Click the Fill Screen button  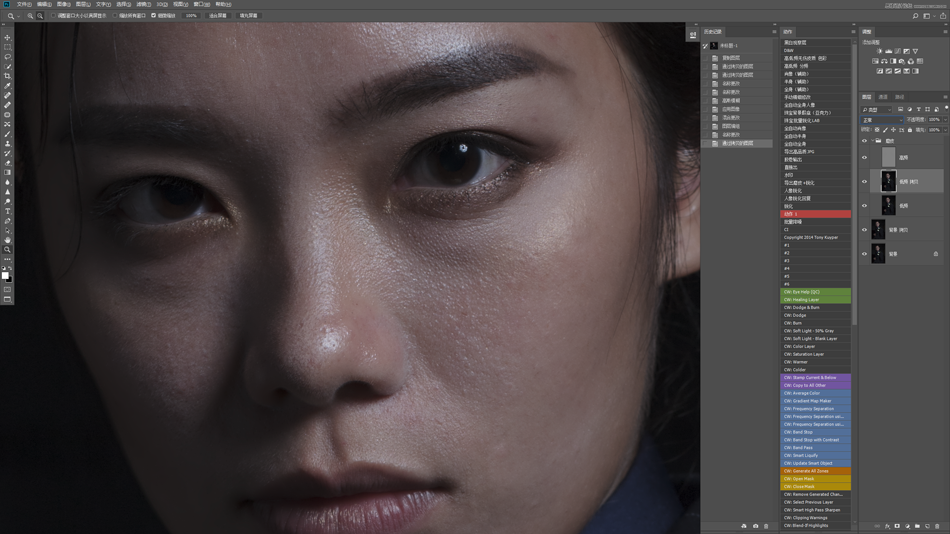(x=248, y=16)
